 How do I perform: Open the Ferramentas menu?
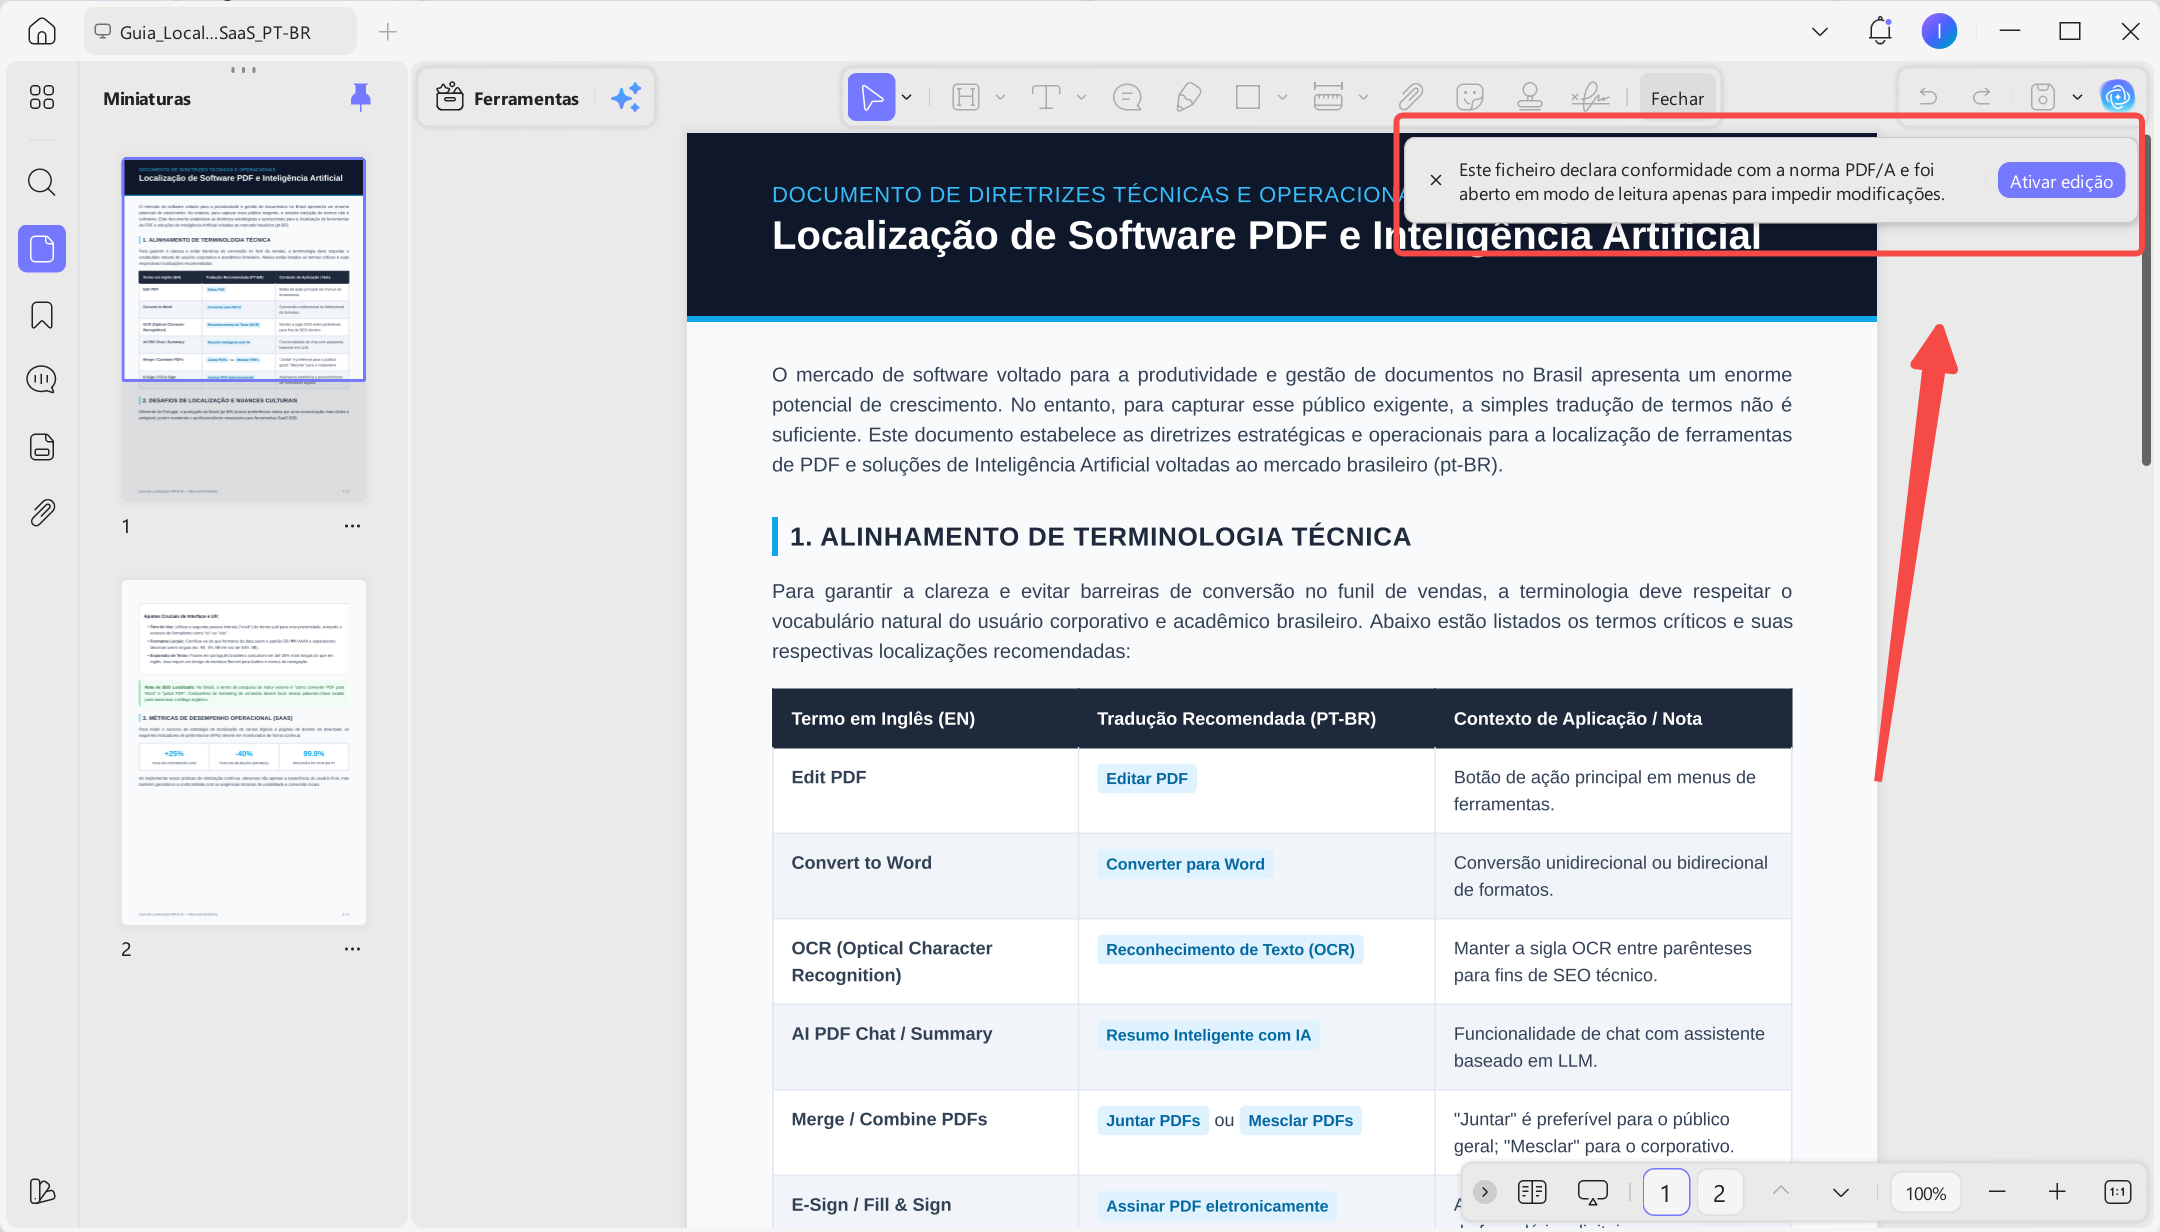pos(508,98)
